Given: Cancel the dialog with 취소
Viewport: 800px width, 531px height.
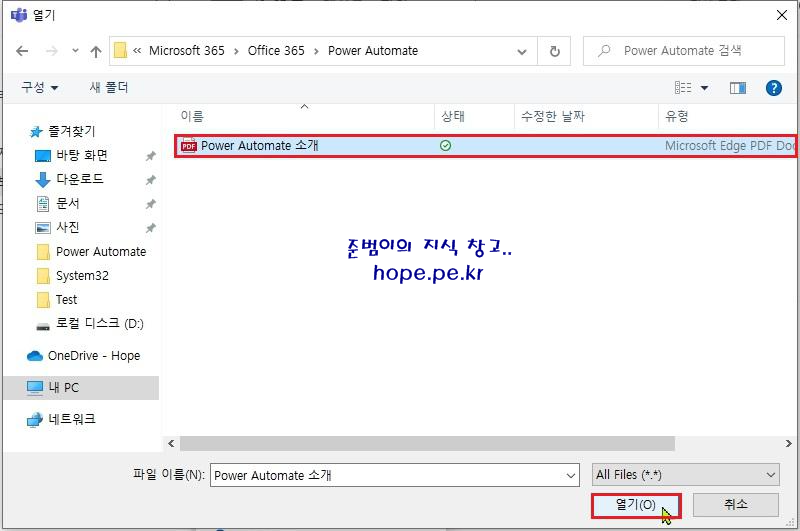Looking at the screenshot, I should [736, 505].
